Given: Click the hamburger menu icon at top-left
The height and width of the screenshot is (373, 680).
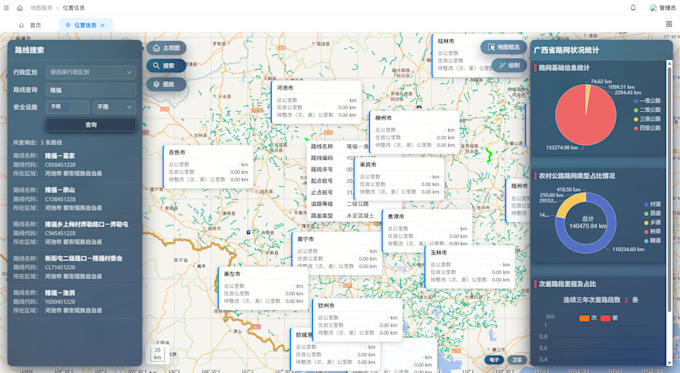Looking at the screenshot, I should [7, 8].
